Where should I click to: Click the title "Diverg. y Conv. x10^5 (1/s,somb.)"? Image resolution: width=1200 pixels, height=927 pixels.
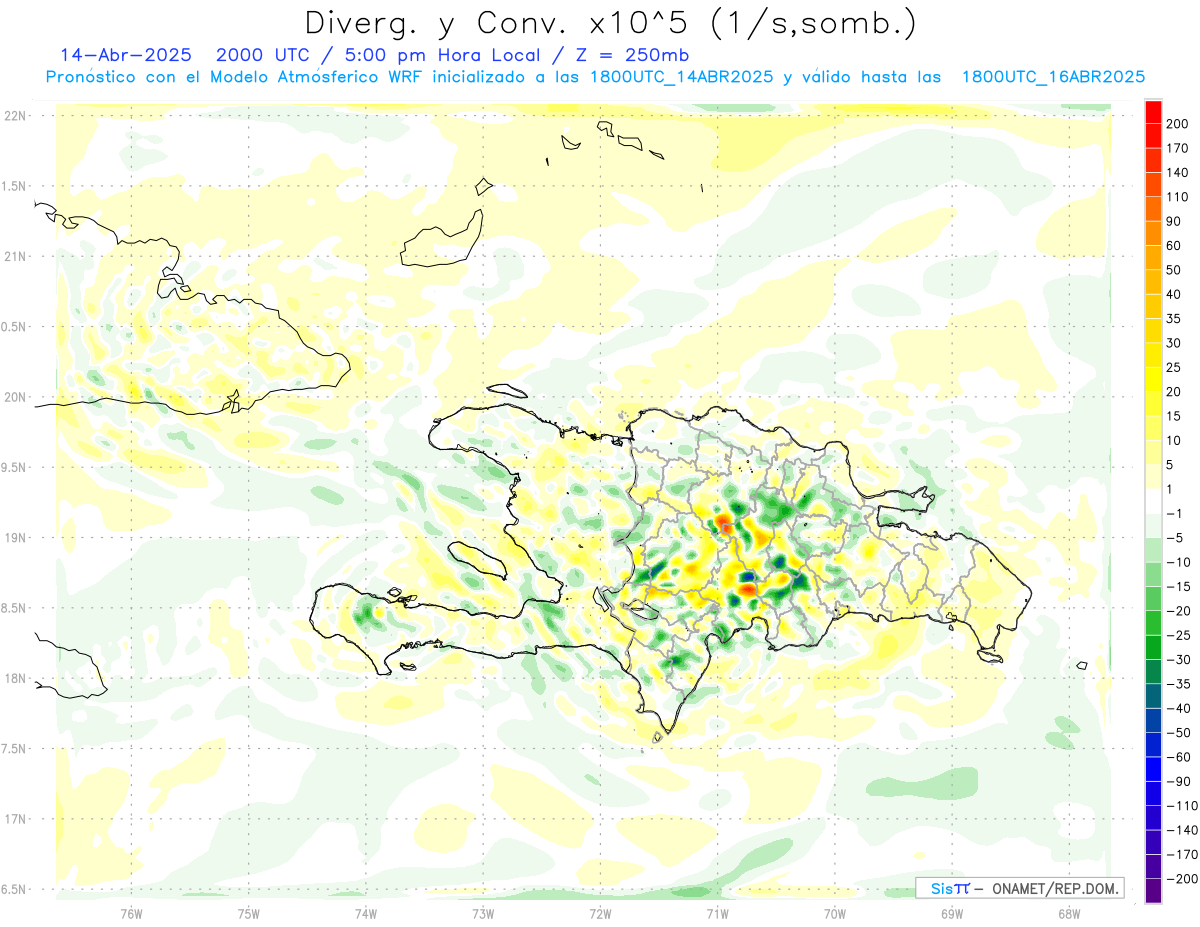[x=610, y=24]
